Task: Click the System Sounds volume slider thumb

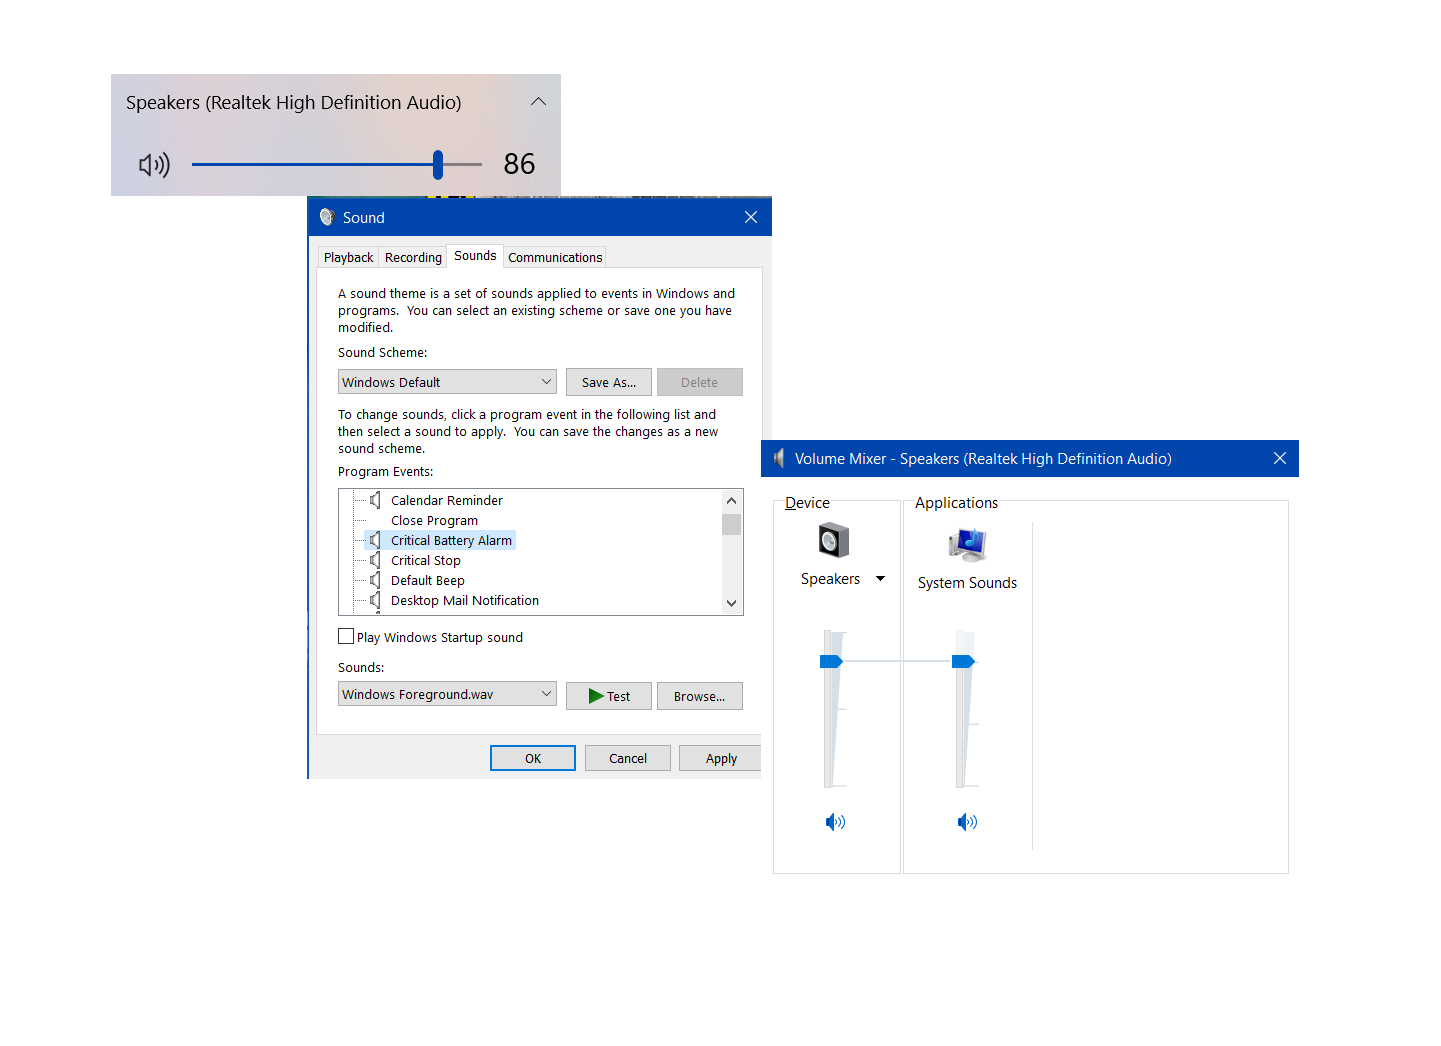Action: [x=963, y=661]
